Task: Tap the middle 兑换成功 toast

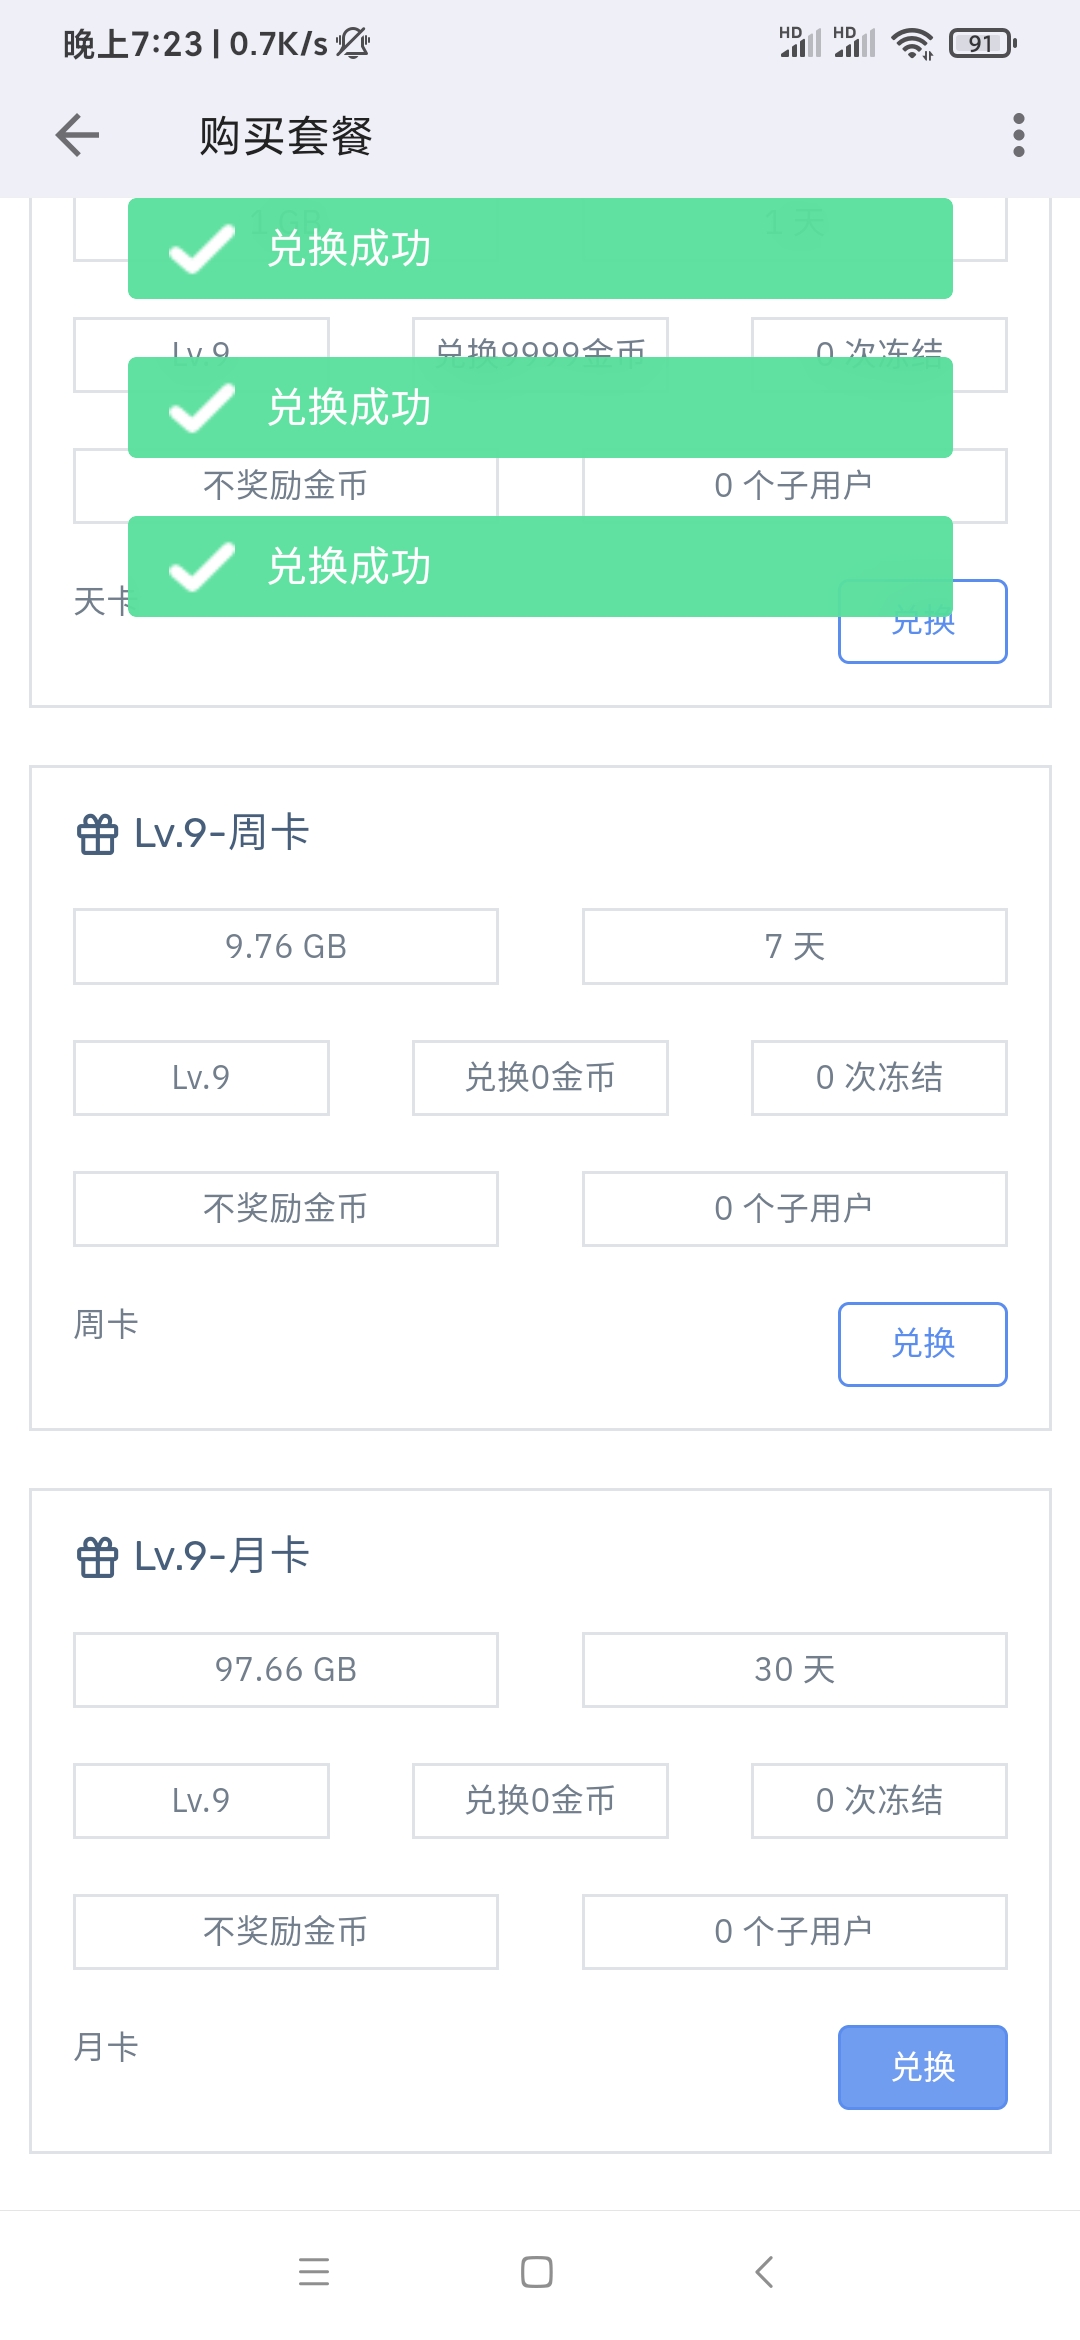Action: (540, 407)
